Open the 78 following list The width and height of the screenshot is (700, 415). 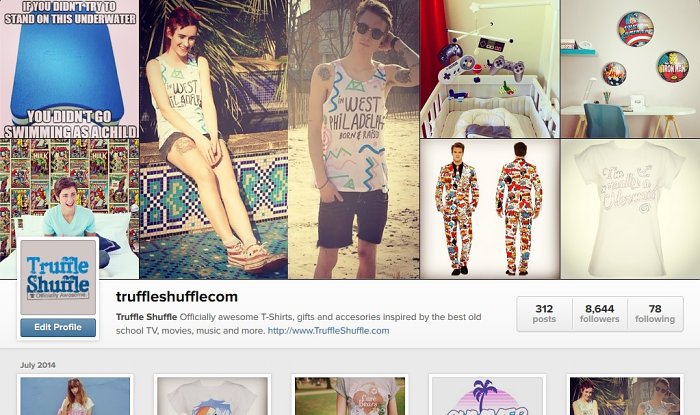[655, 314]
